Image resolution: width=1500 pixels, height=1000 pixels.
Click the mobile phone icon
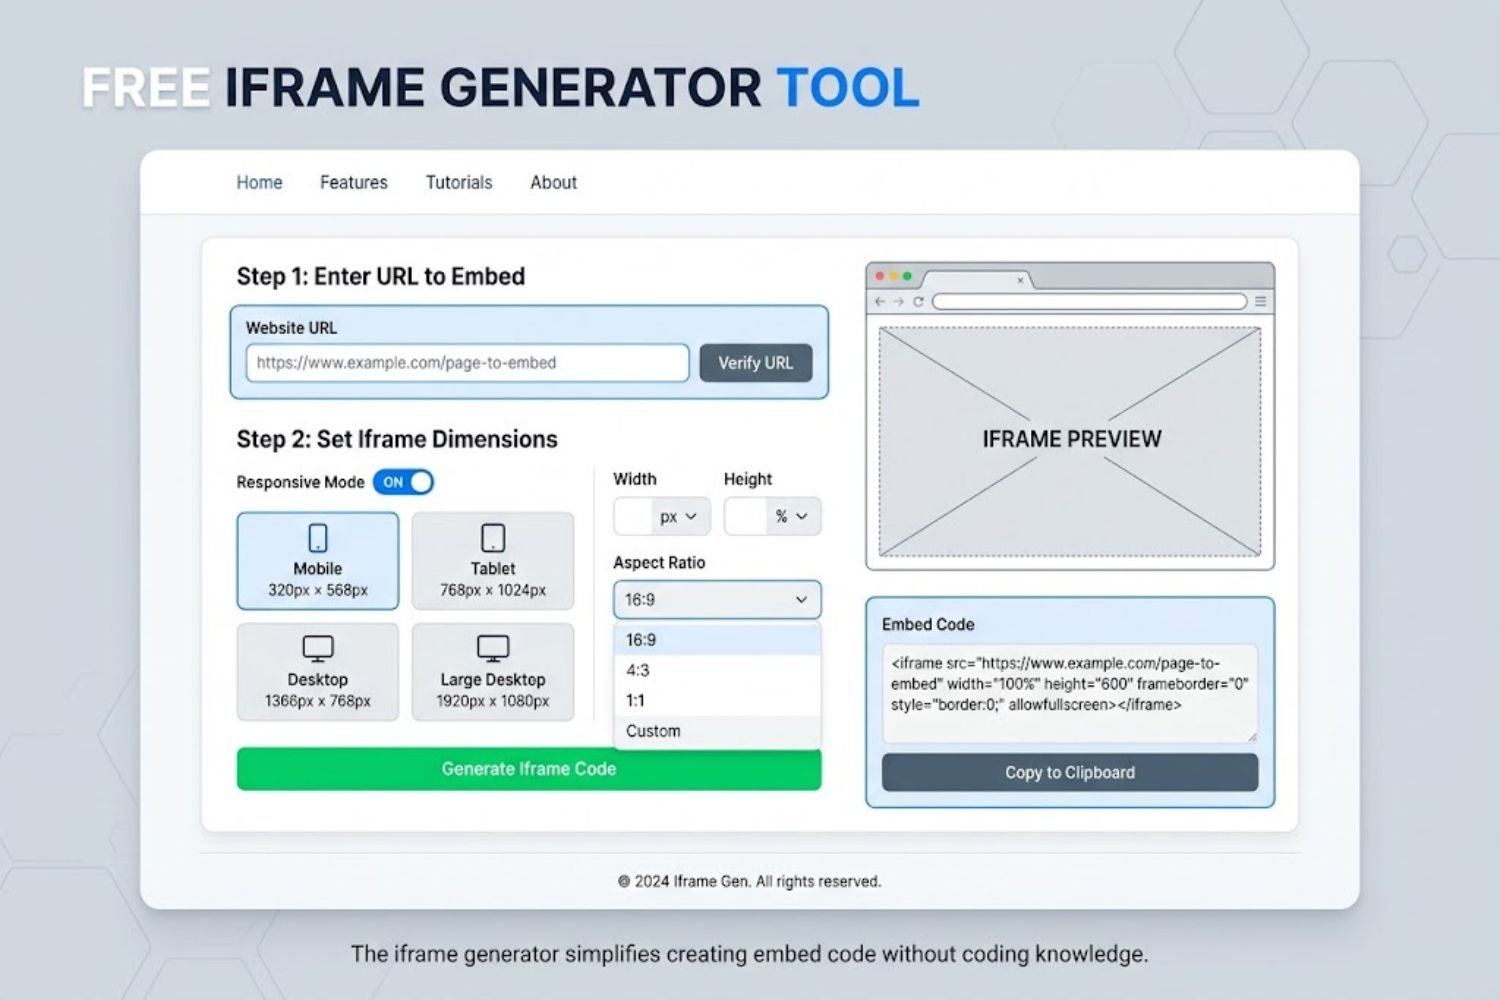pos(318,538)
